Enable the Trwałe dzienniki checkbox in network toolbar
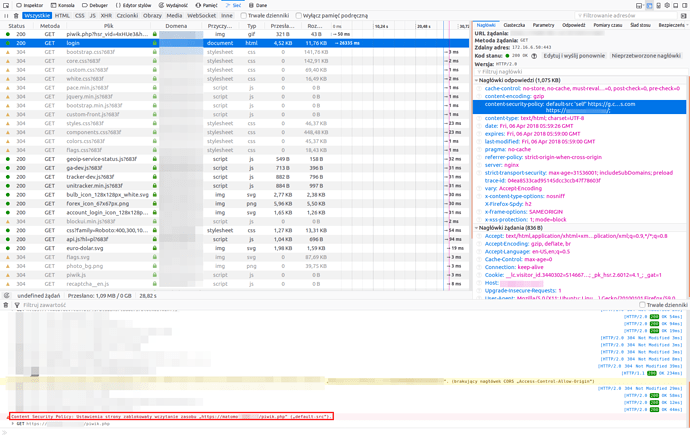The height and width of the screenshot is (437, 690). coord(243,15)
